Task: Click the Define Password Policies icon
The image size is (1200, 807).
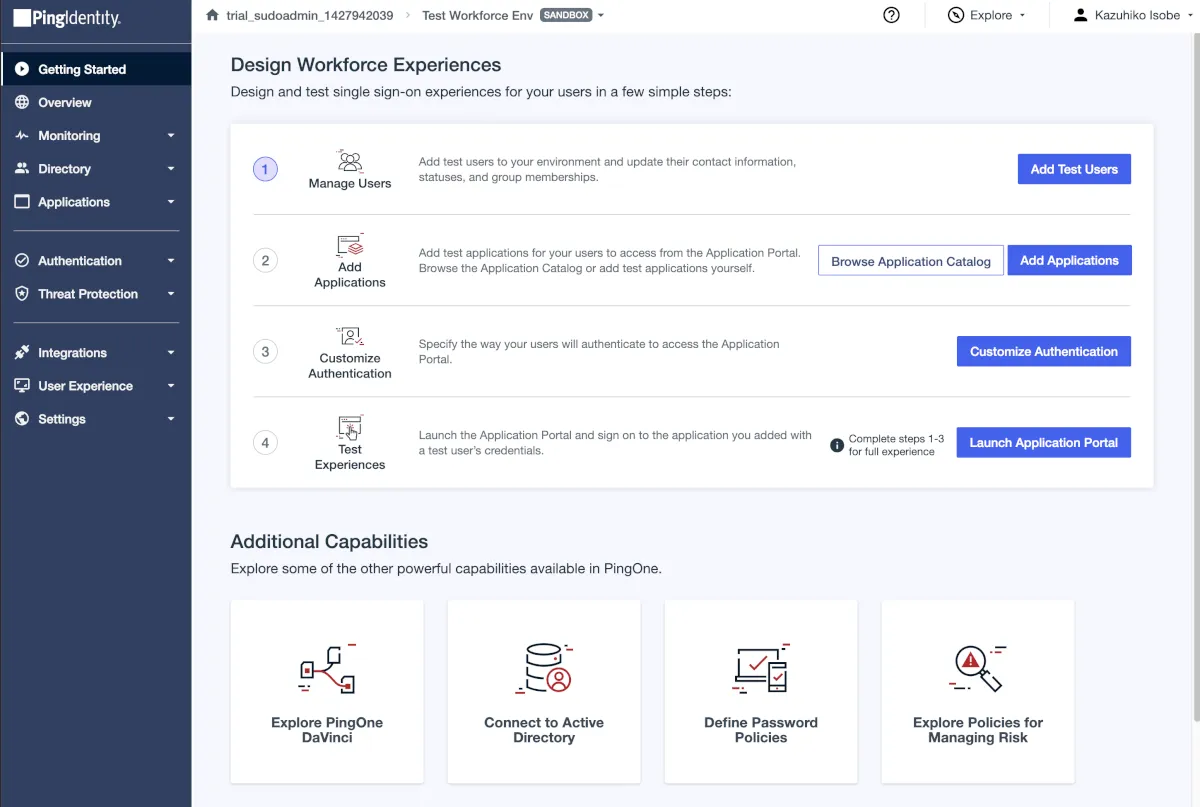Action: point(761,669)
